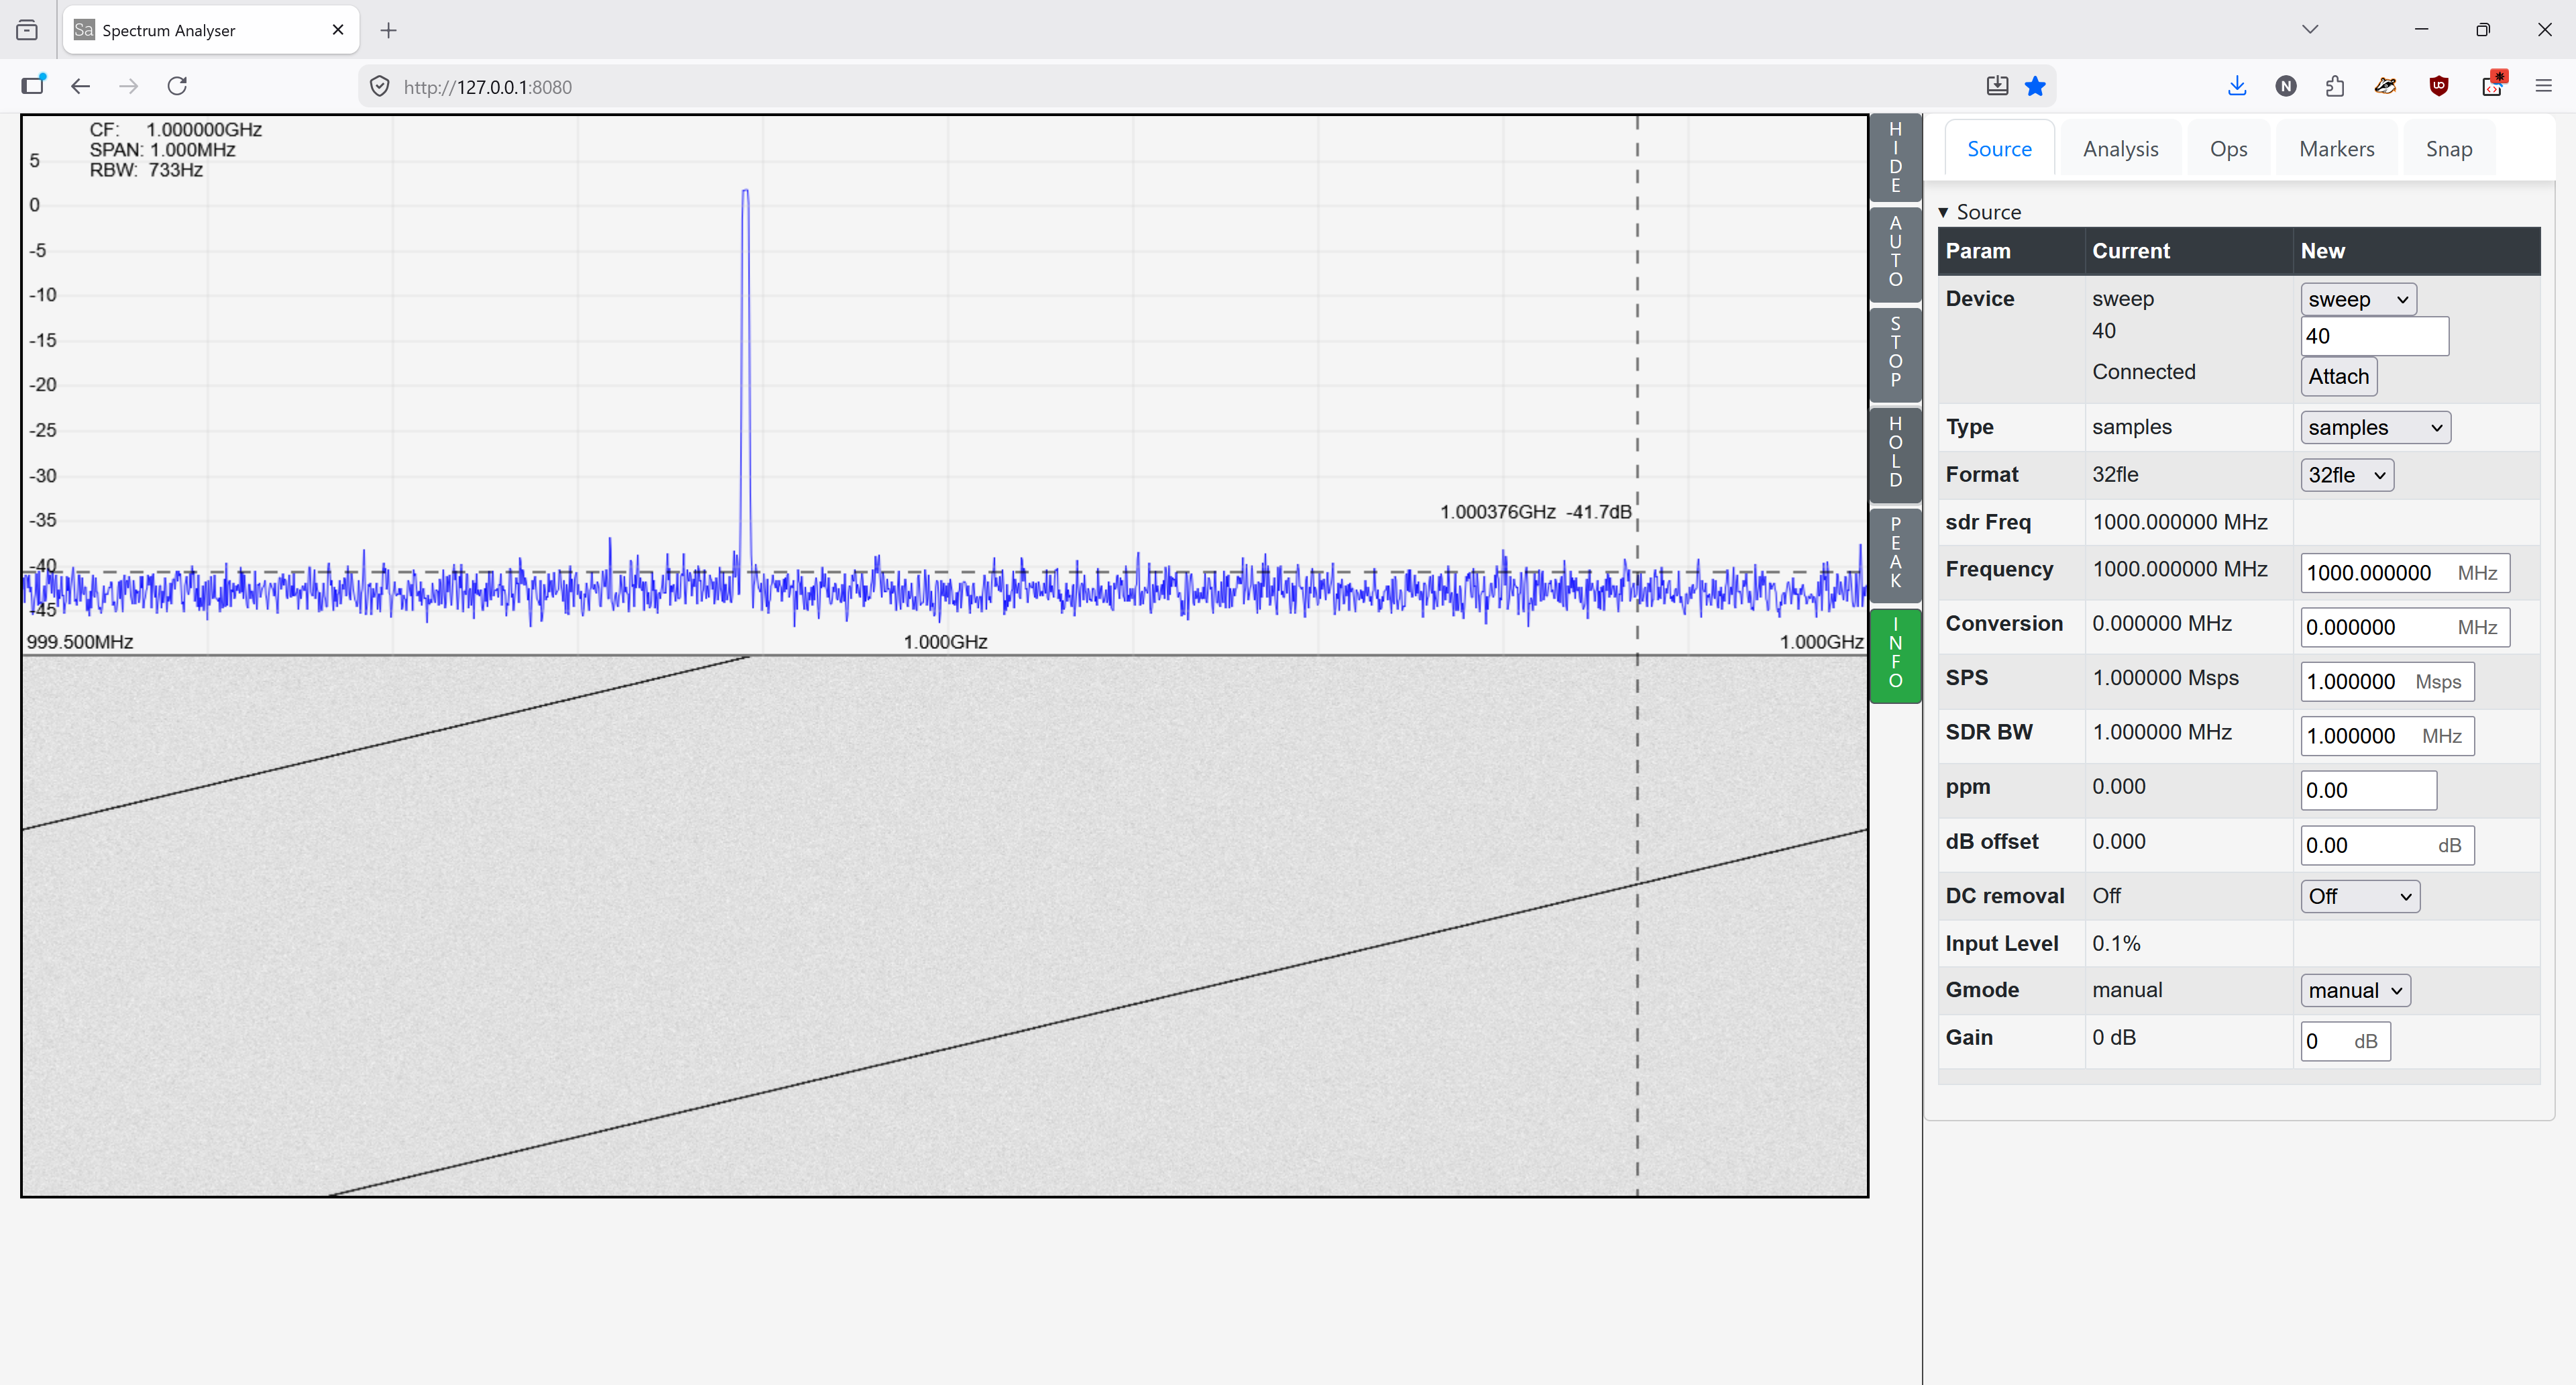Click the recent browsing icon at top left
Viewport: 2576px width, 1385px height.
click(27, 30)
